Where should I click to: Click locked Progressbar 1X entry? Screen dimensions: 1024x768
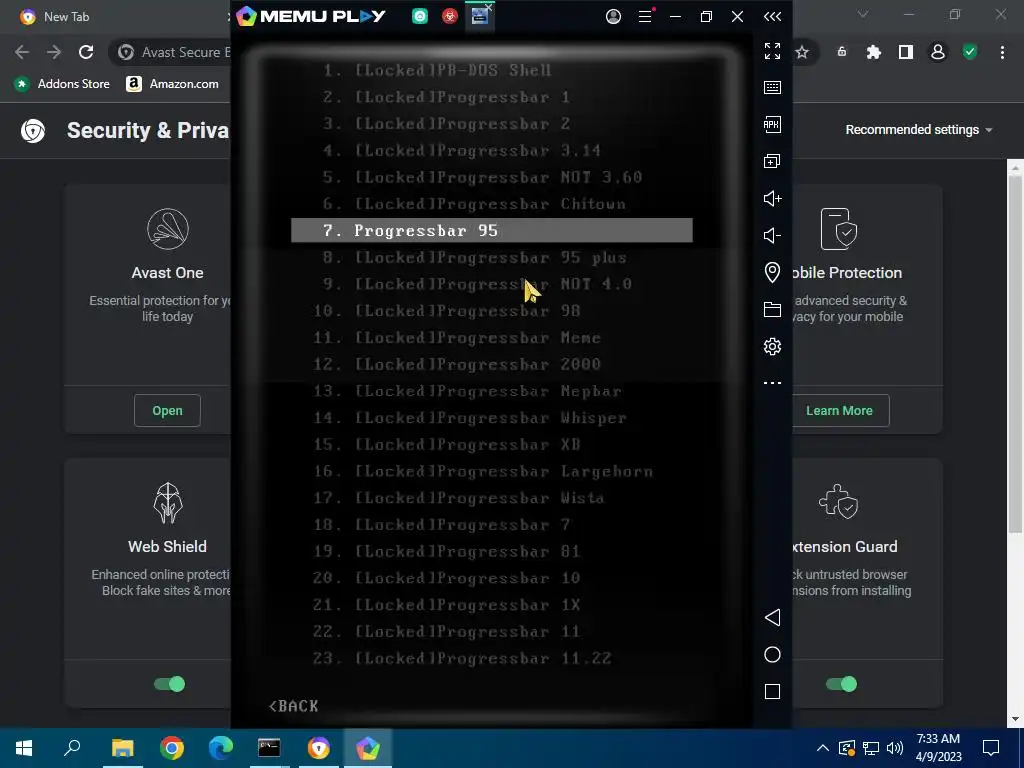447,605
